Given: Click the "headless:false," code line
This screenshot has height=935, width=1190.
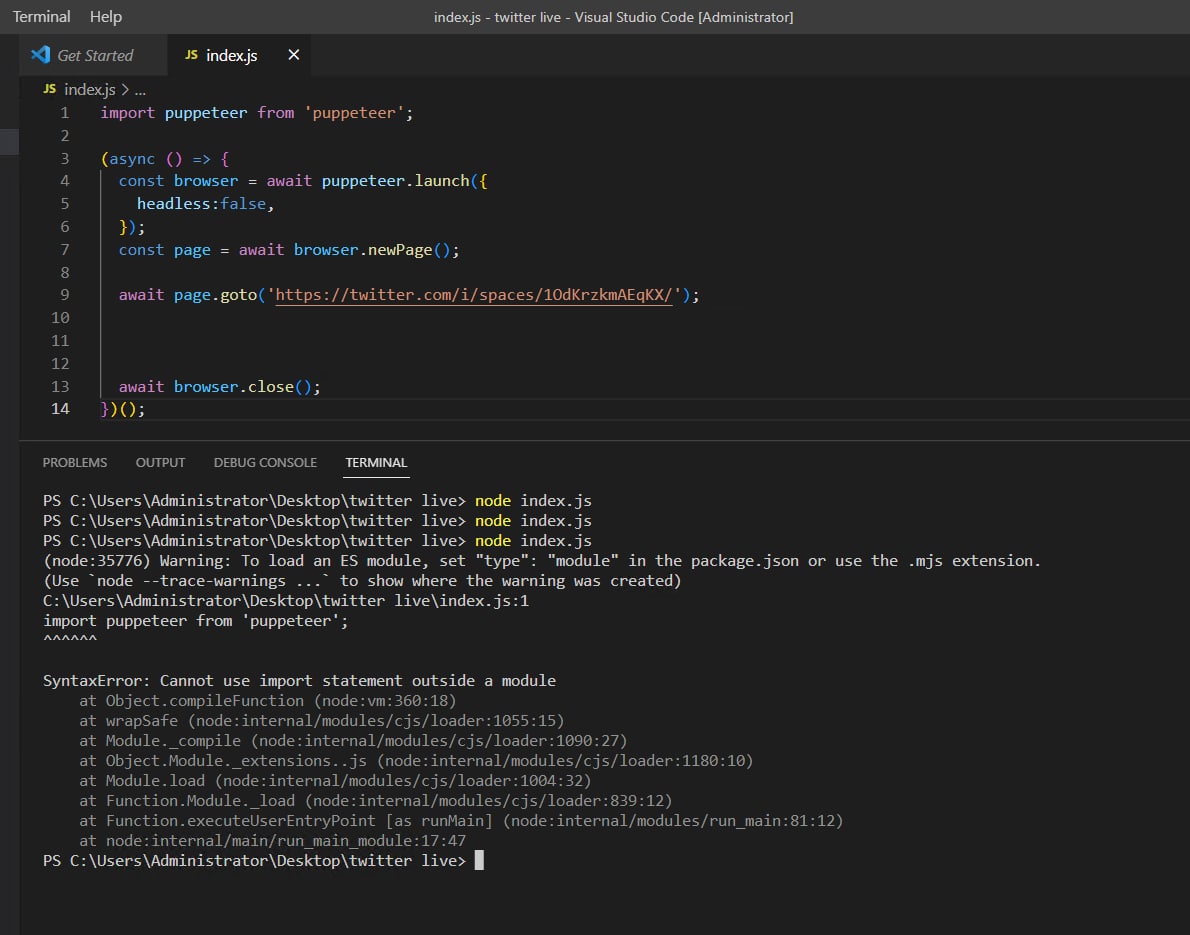Looking at the screenshot, I should (x=205, y=204).
